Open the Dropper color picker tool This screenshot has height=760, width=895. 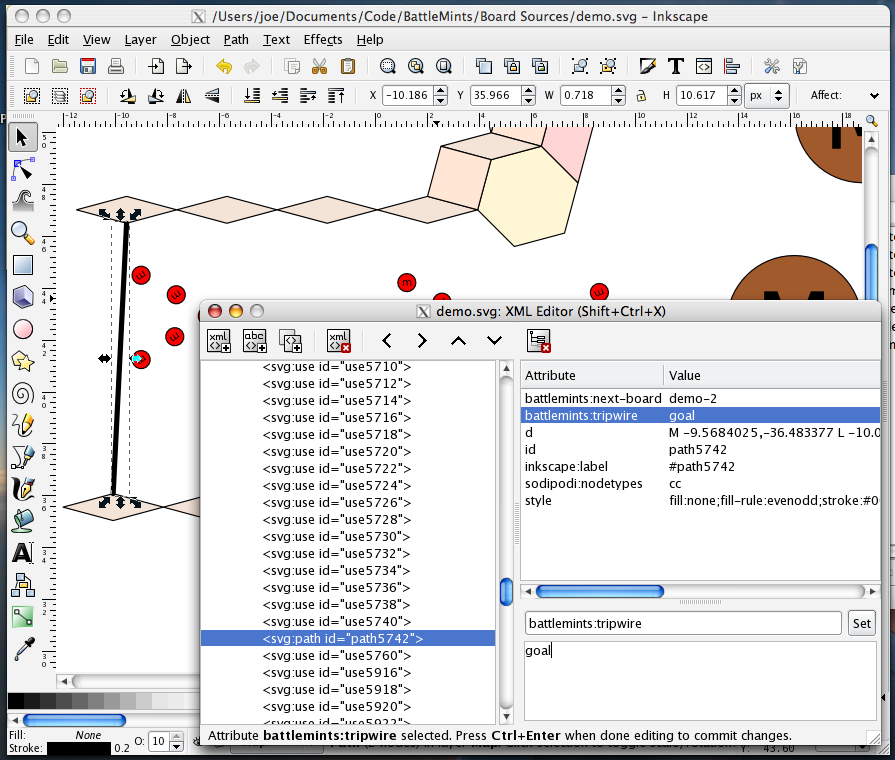coord(22,649)
